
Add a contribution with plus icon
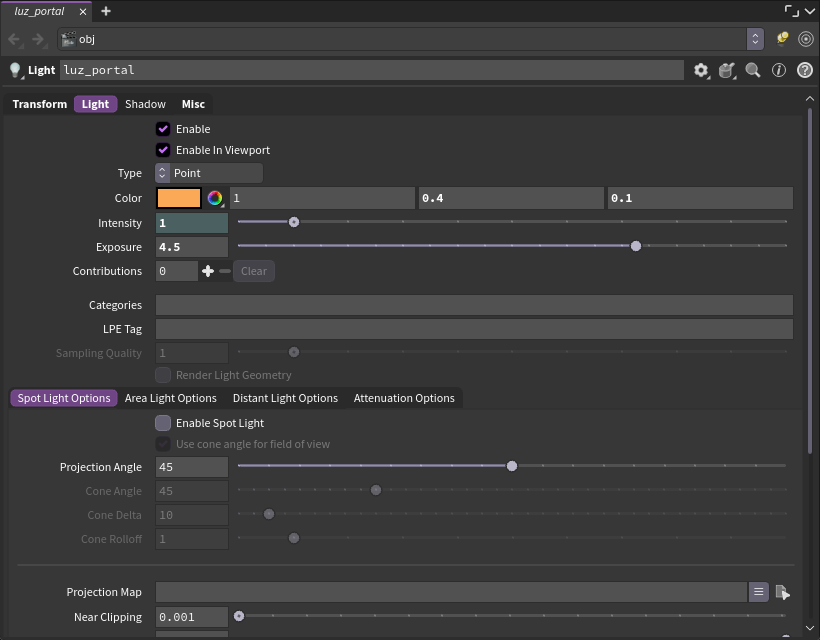tap(208, 271)
